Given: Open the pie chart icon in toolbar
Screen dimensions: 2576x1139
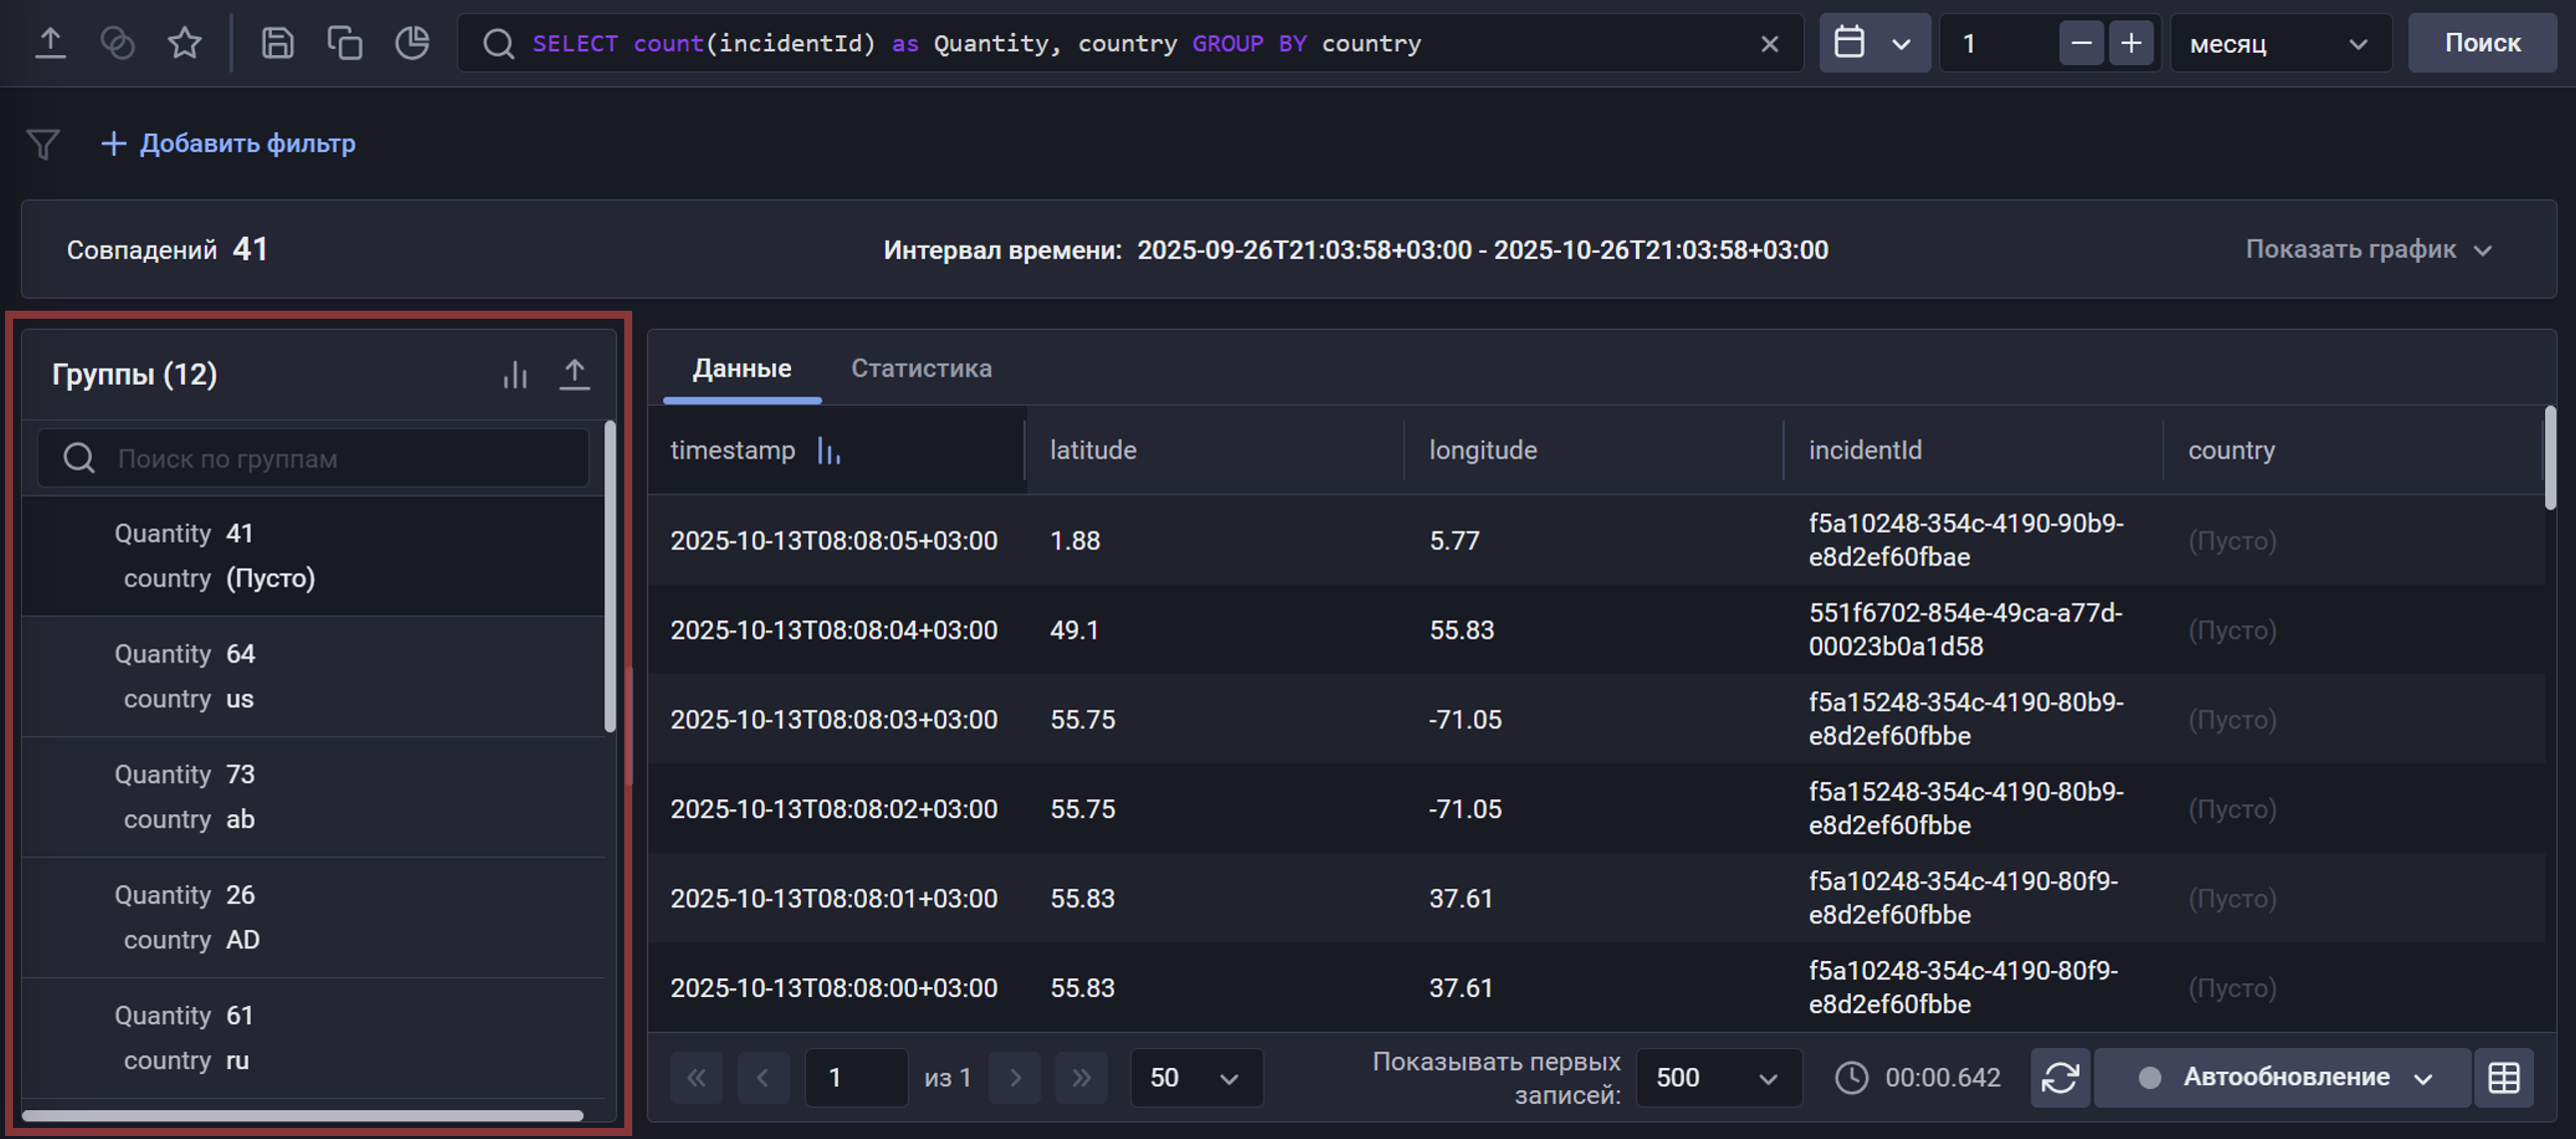Looking at the screenshot, I should [x=412, y=43].
